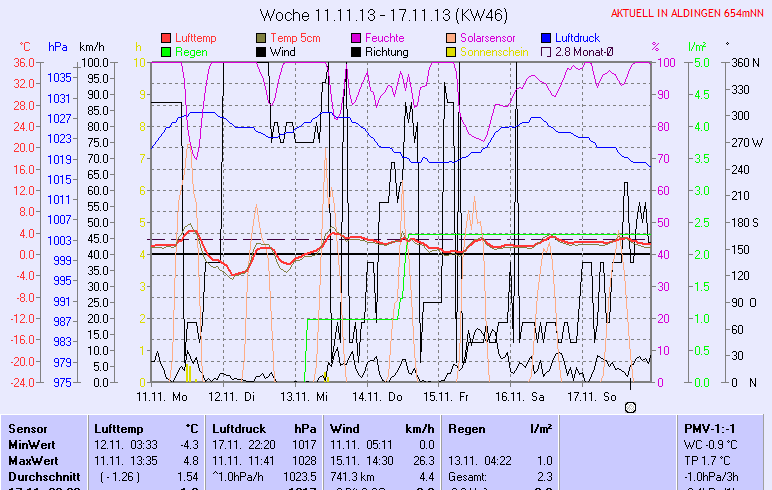This screenshot has width=772, height=490.
Task: Click the green Regen legend swatch
Action: coord(167,51)
